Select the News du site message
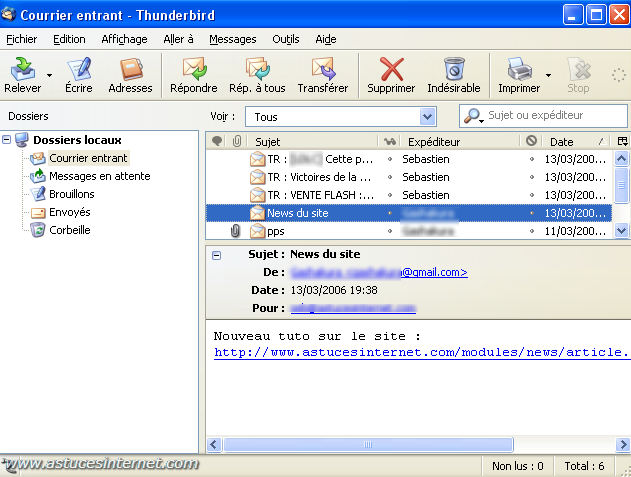Screen dimensions: 631x477 [409, 213]
